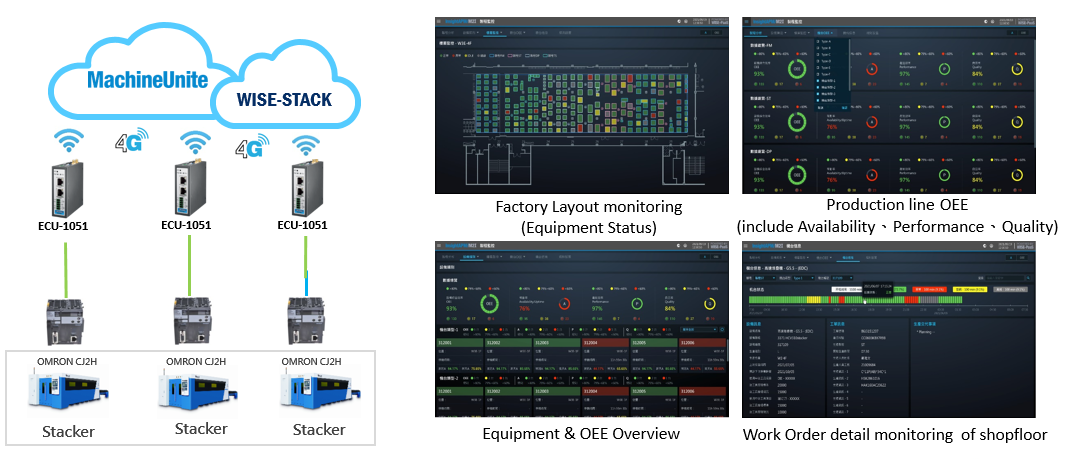Switch to highlighted tab in Factory Layout screen
The image size is (1069, 459).
click(x=494, y=32)
